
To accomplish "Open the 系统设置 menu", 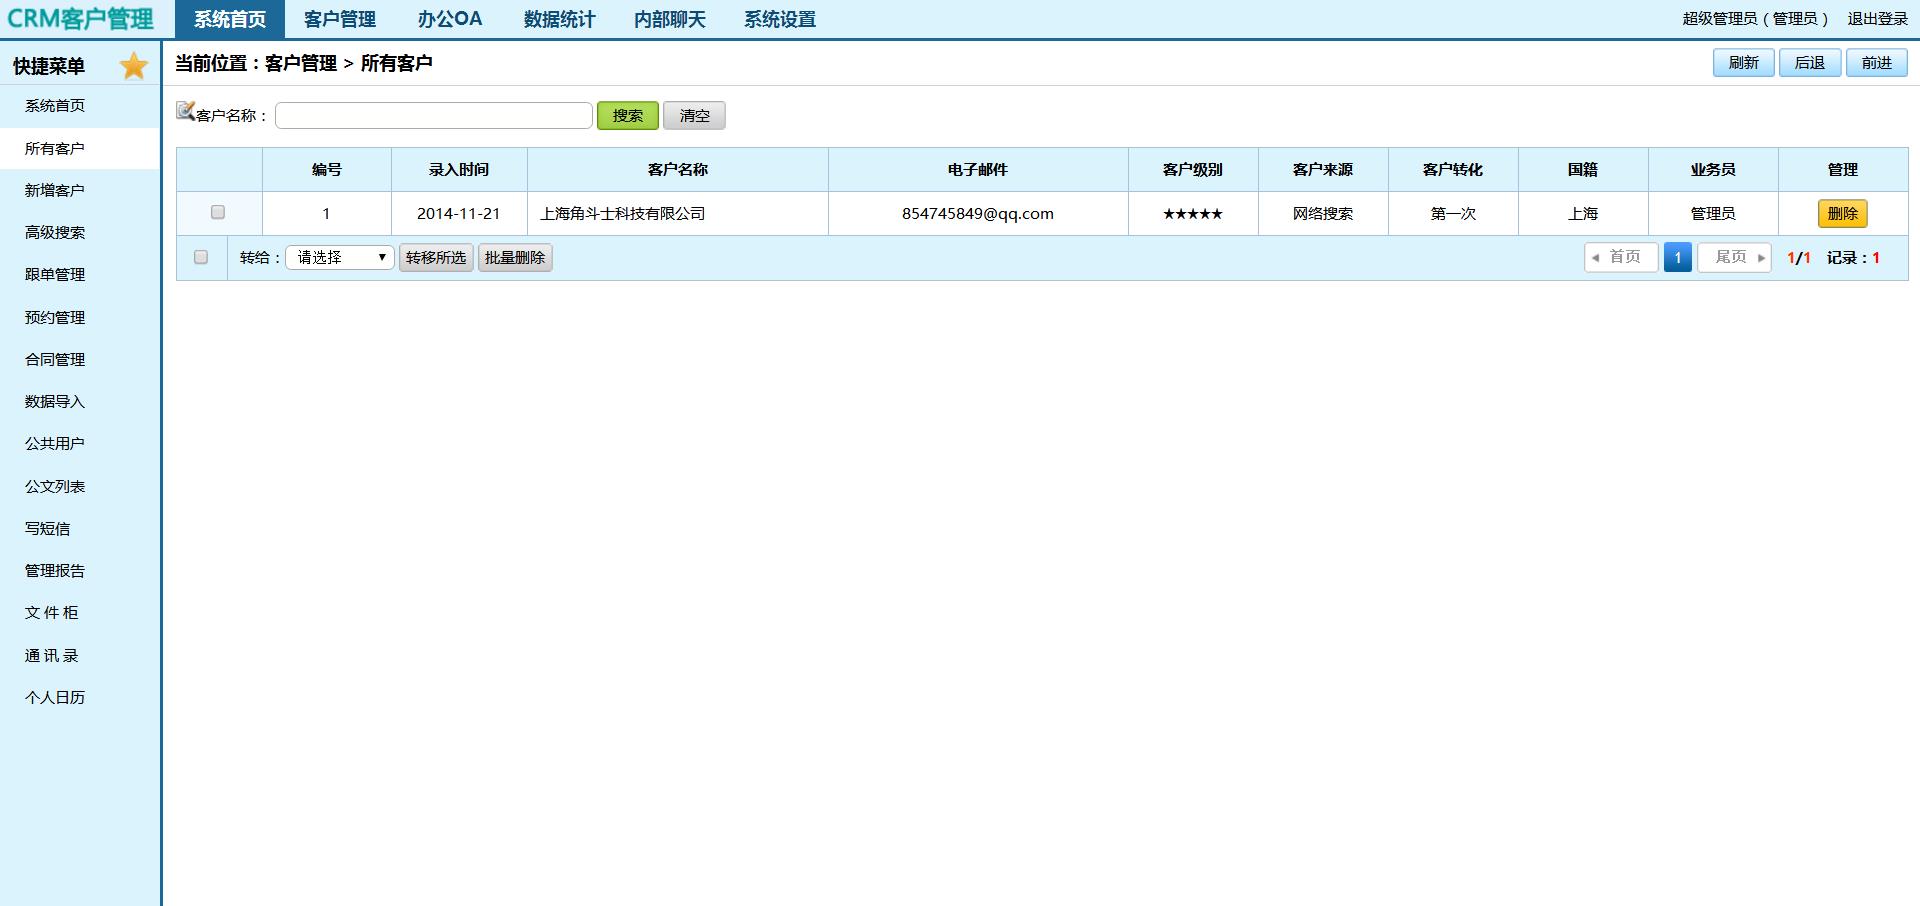I will pos(780,19).
